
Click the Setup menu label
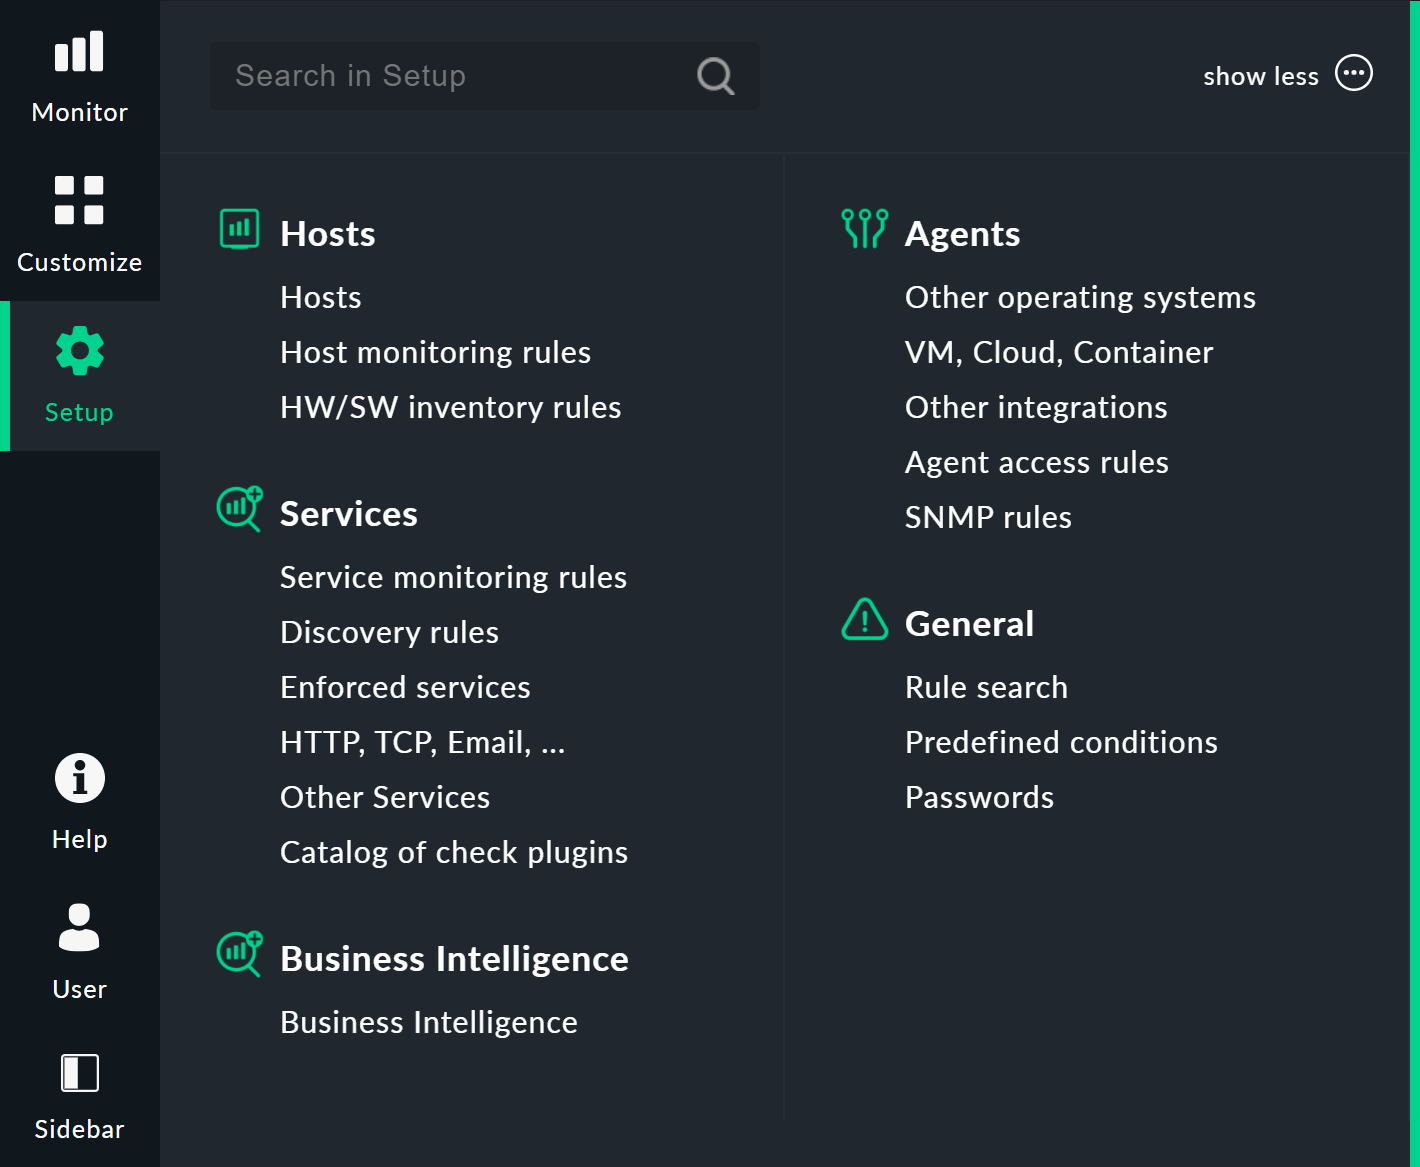[x=80, y=412]
